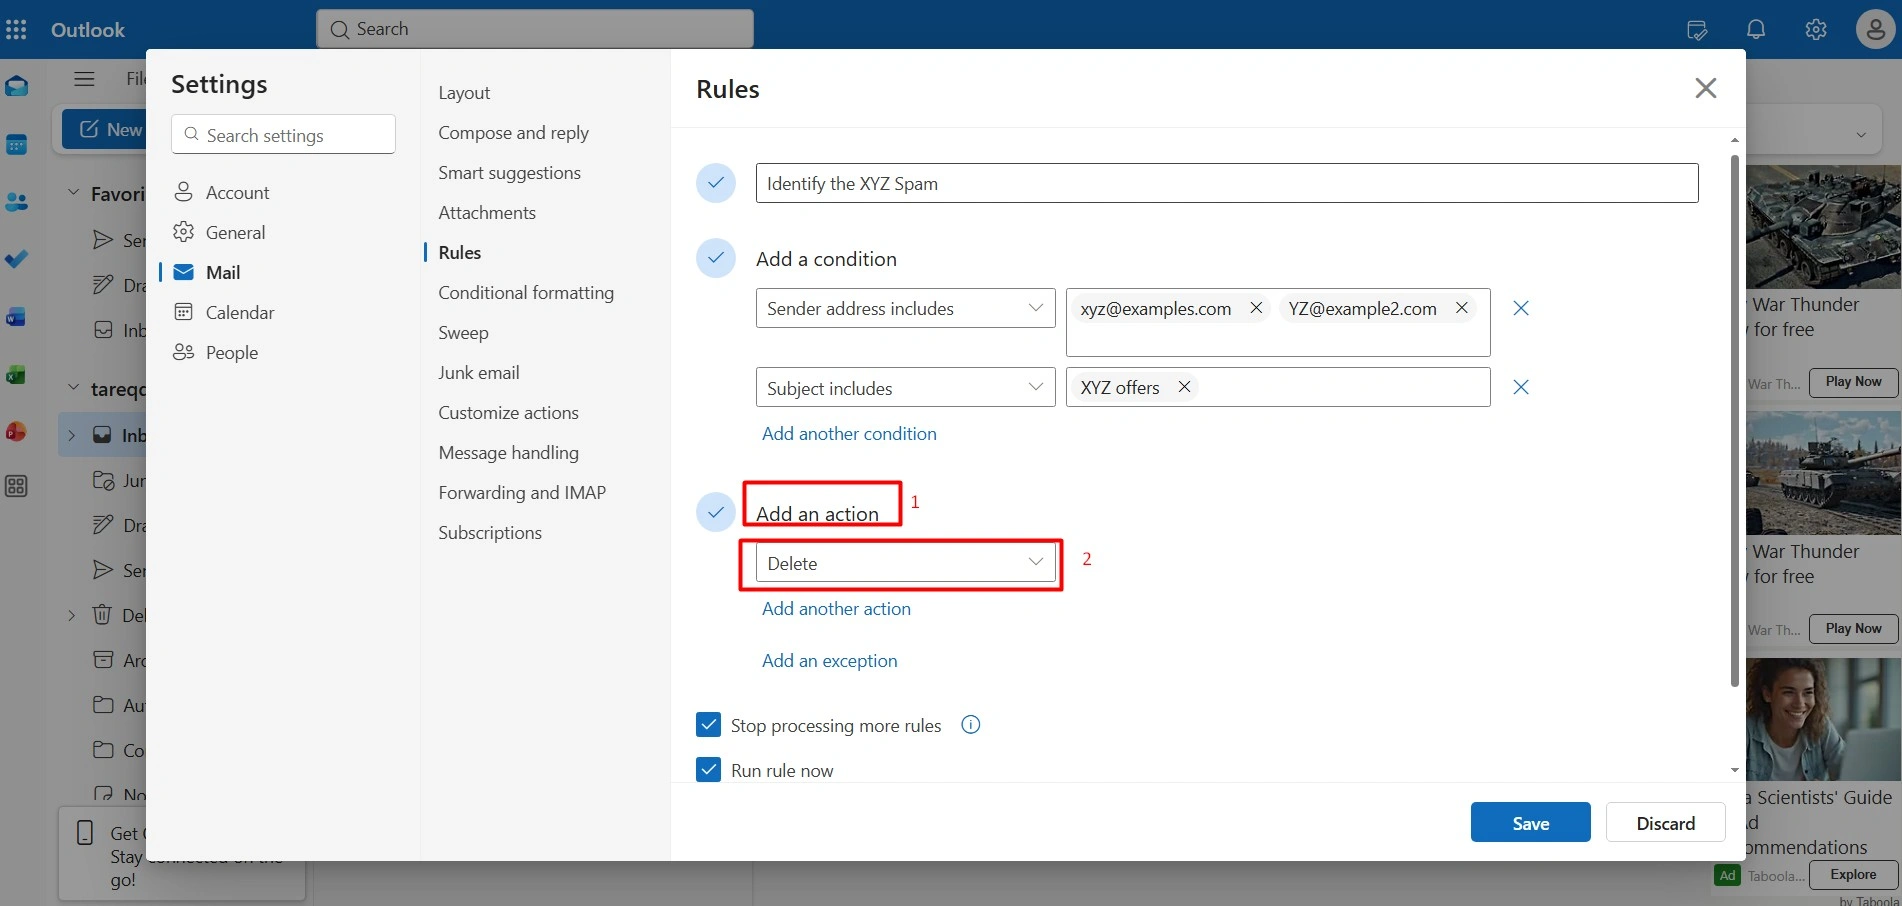Save the rule
The height and width of the screenshot is (906, 1902).
point(1530,822)
